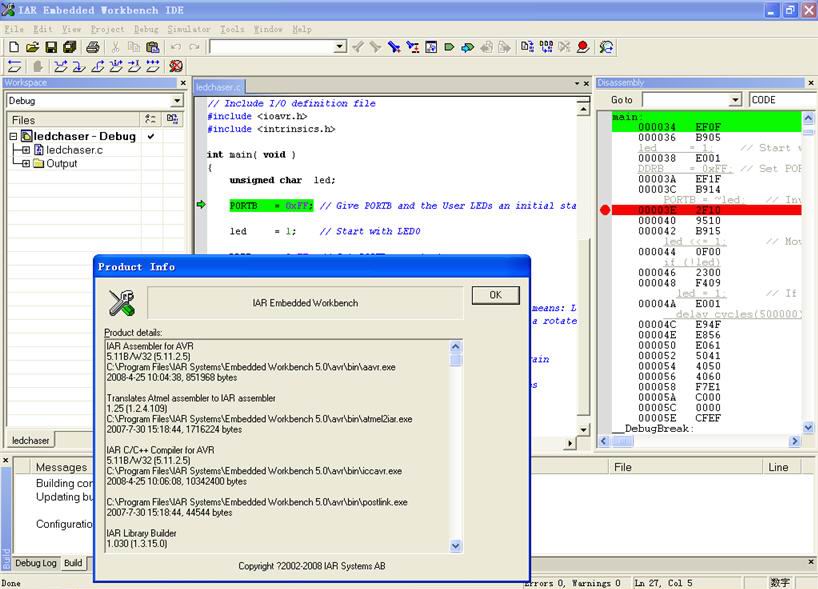Toggle the checkmark on ledchaser - Debug row
The image size is (818, 589).
coord(151,136)
